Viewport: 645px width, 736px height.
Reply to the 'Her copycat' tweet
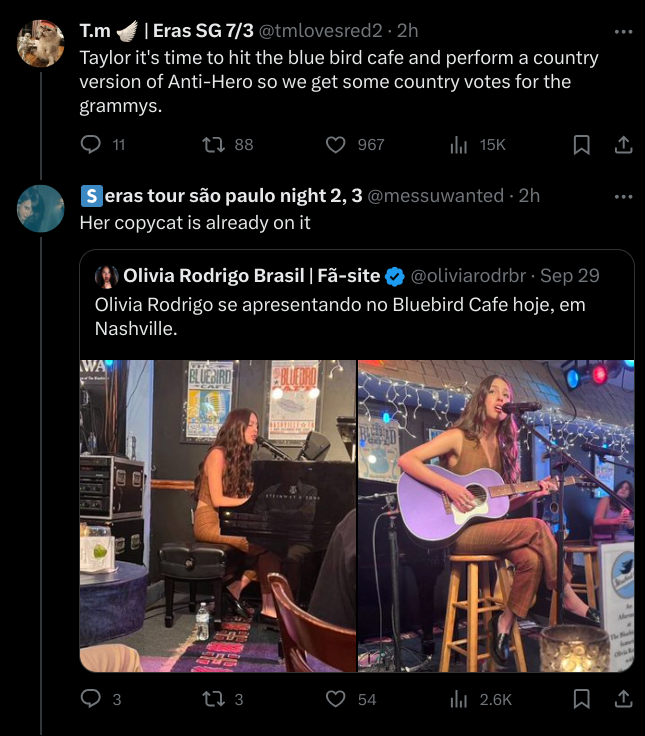pyautogui.click(x=91, y=699)
